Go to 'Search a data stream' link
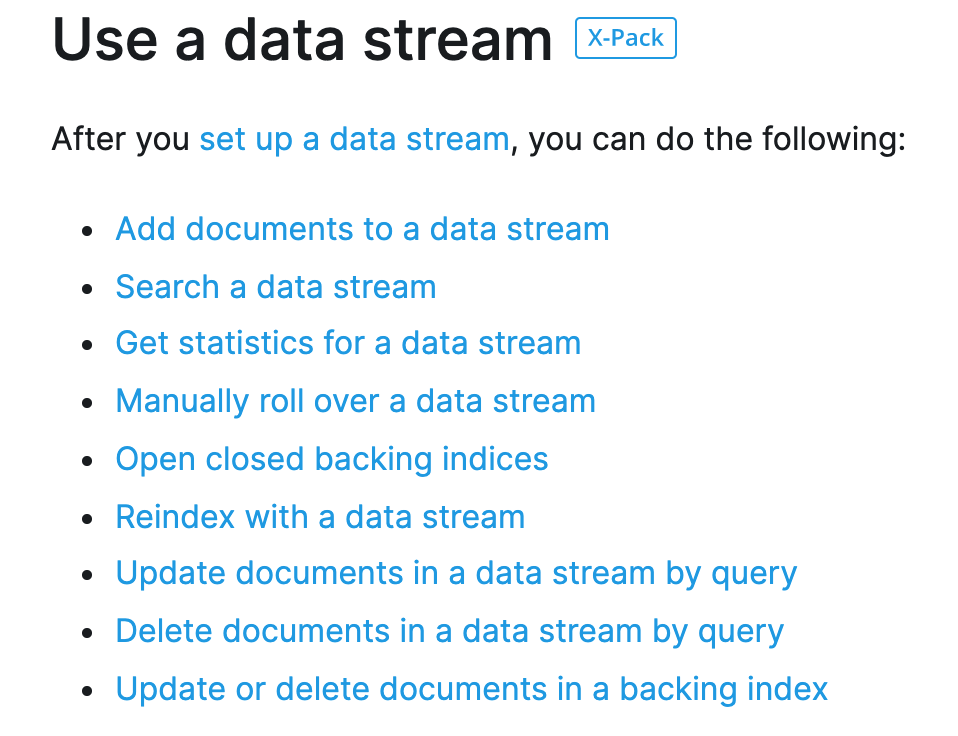The image size is (958, 736). (276, 286)
